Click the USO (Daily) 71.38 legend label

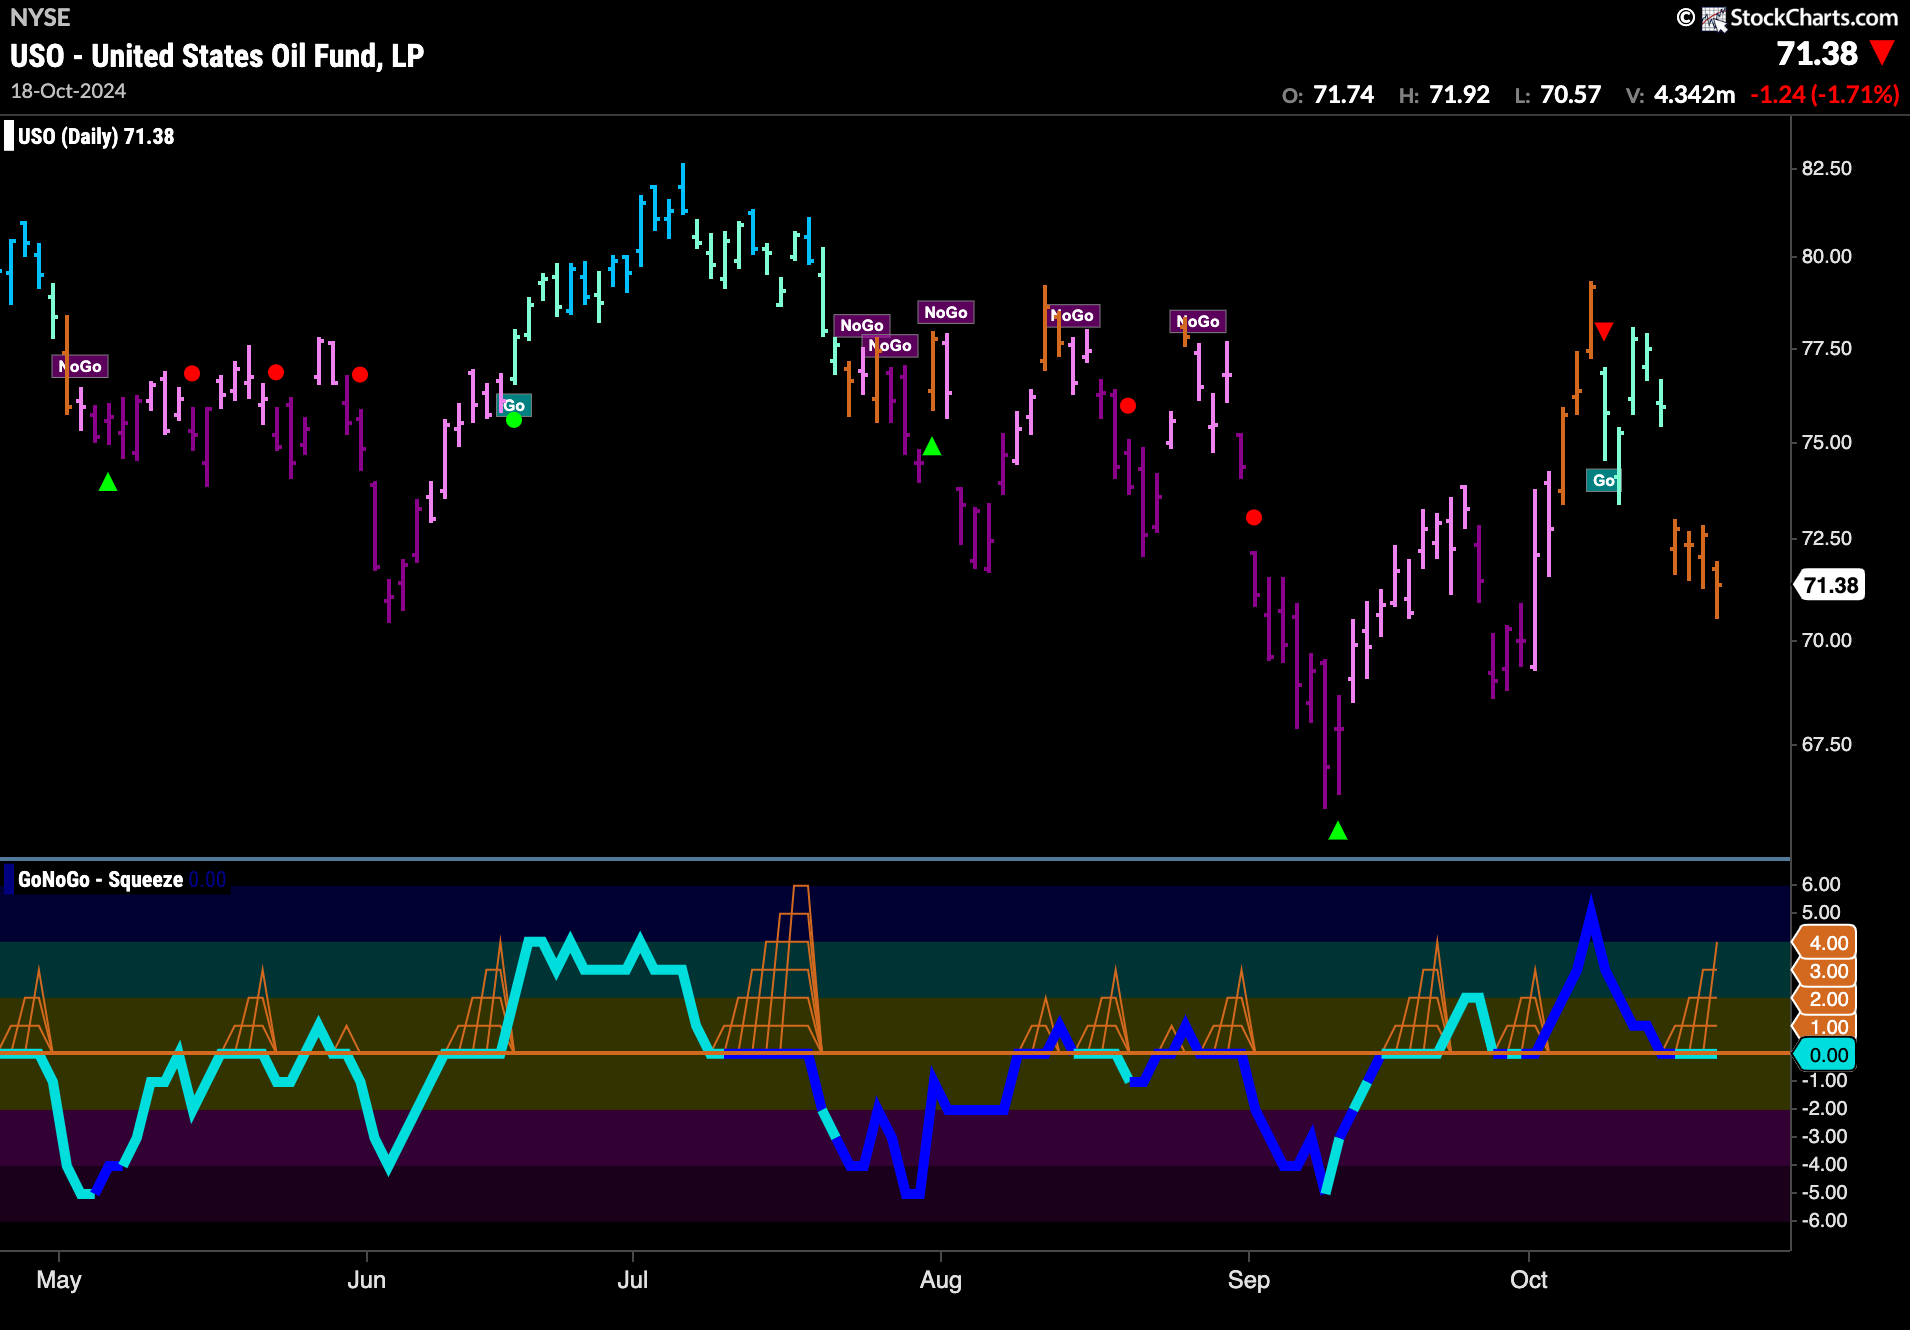[96, 136]
